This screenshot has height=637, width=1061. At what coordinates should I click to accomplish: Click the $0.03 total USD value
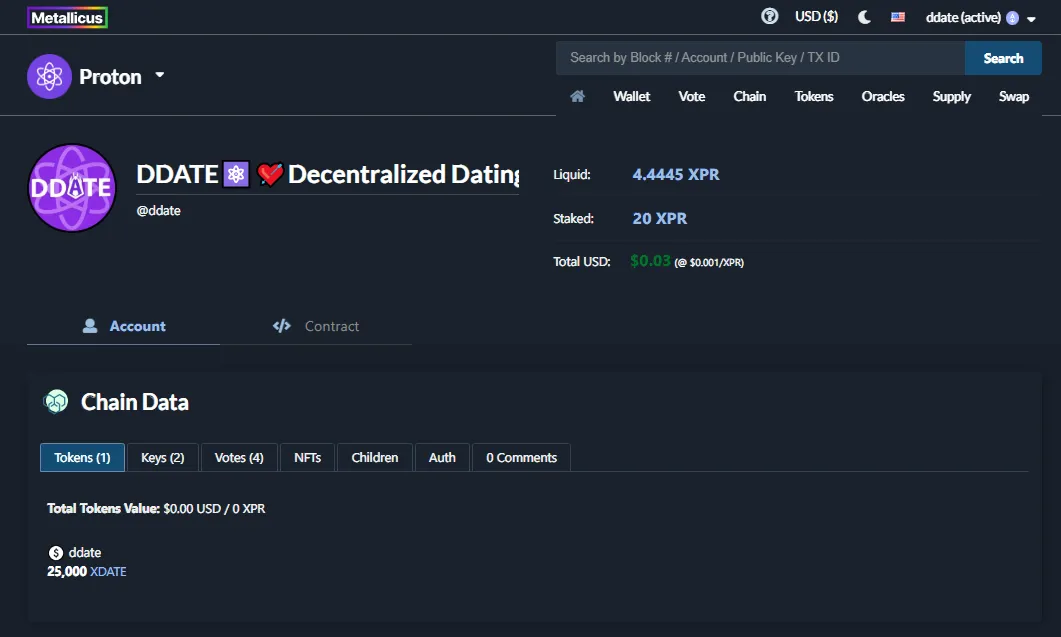tap(650, 261)
